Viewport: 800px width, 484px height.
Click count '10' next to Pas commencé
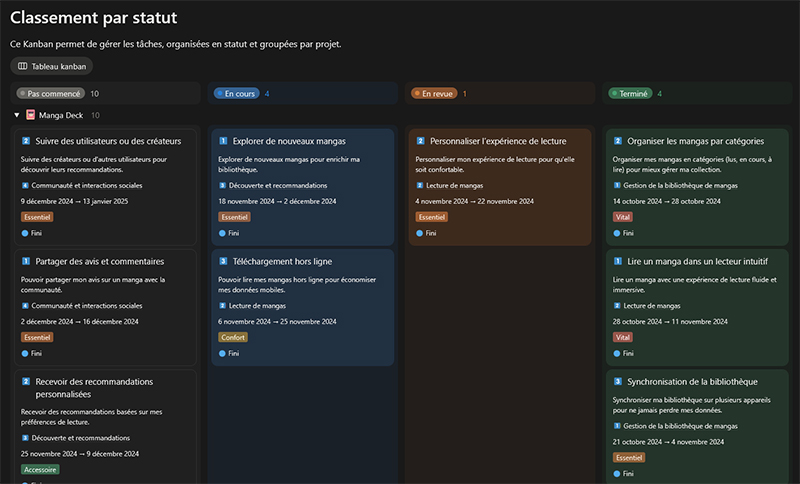coord(94,93)
